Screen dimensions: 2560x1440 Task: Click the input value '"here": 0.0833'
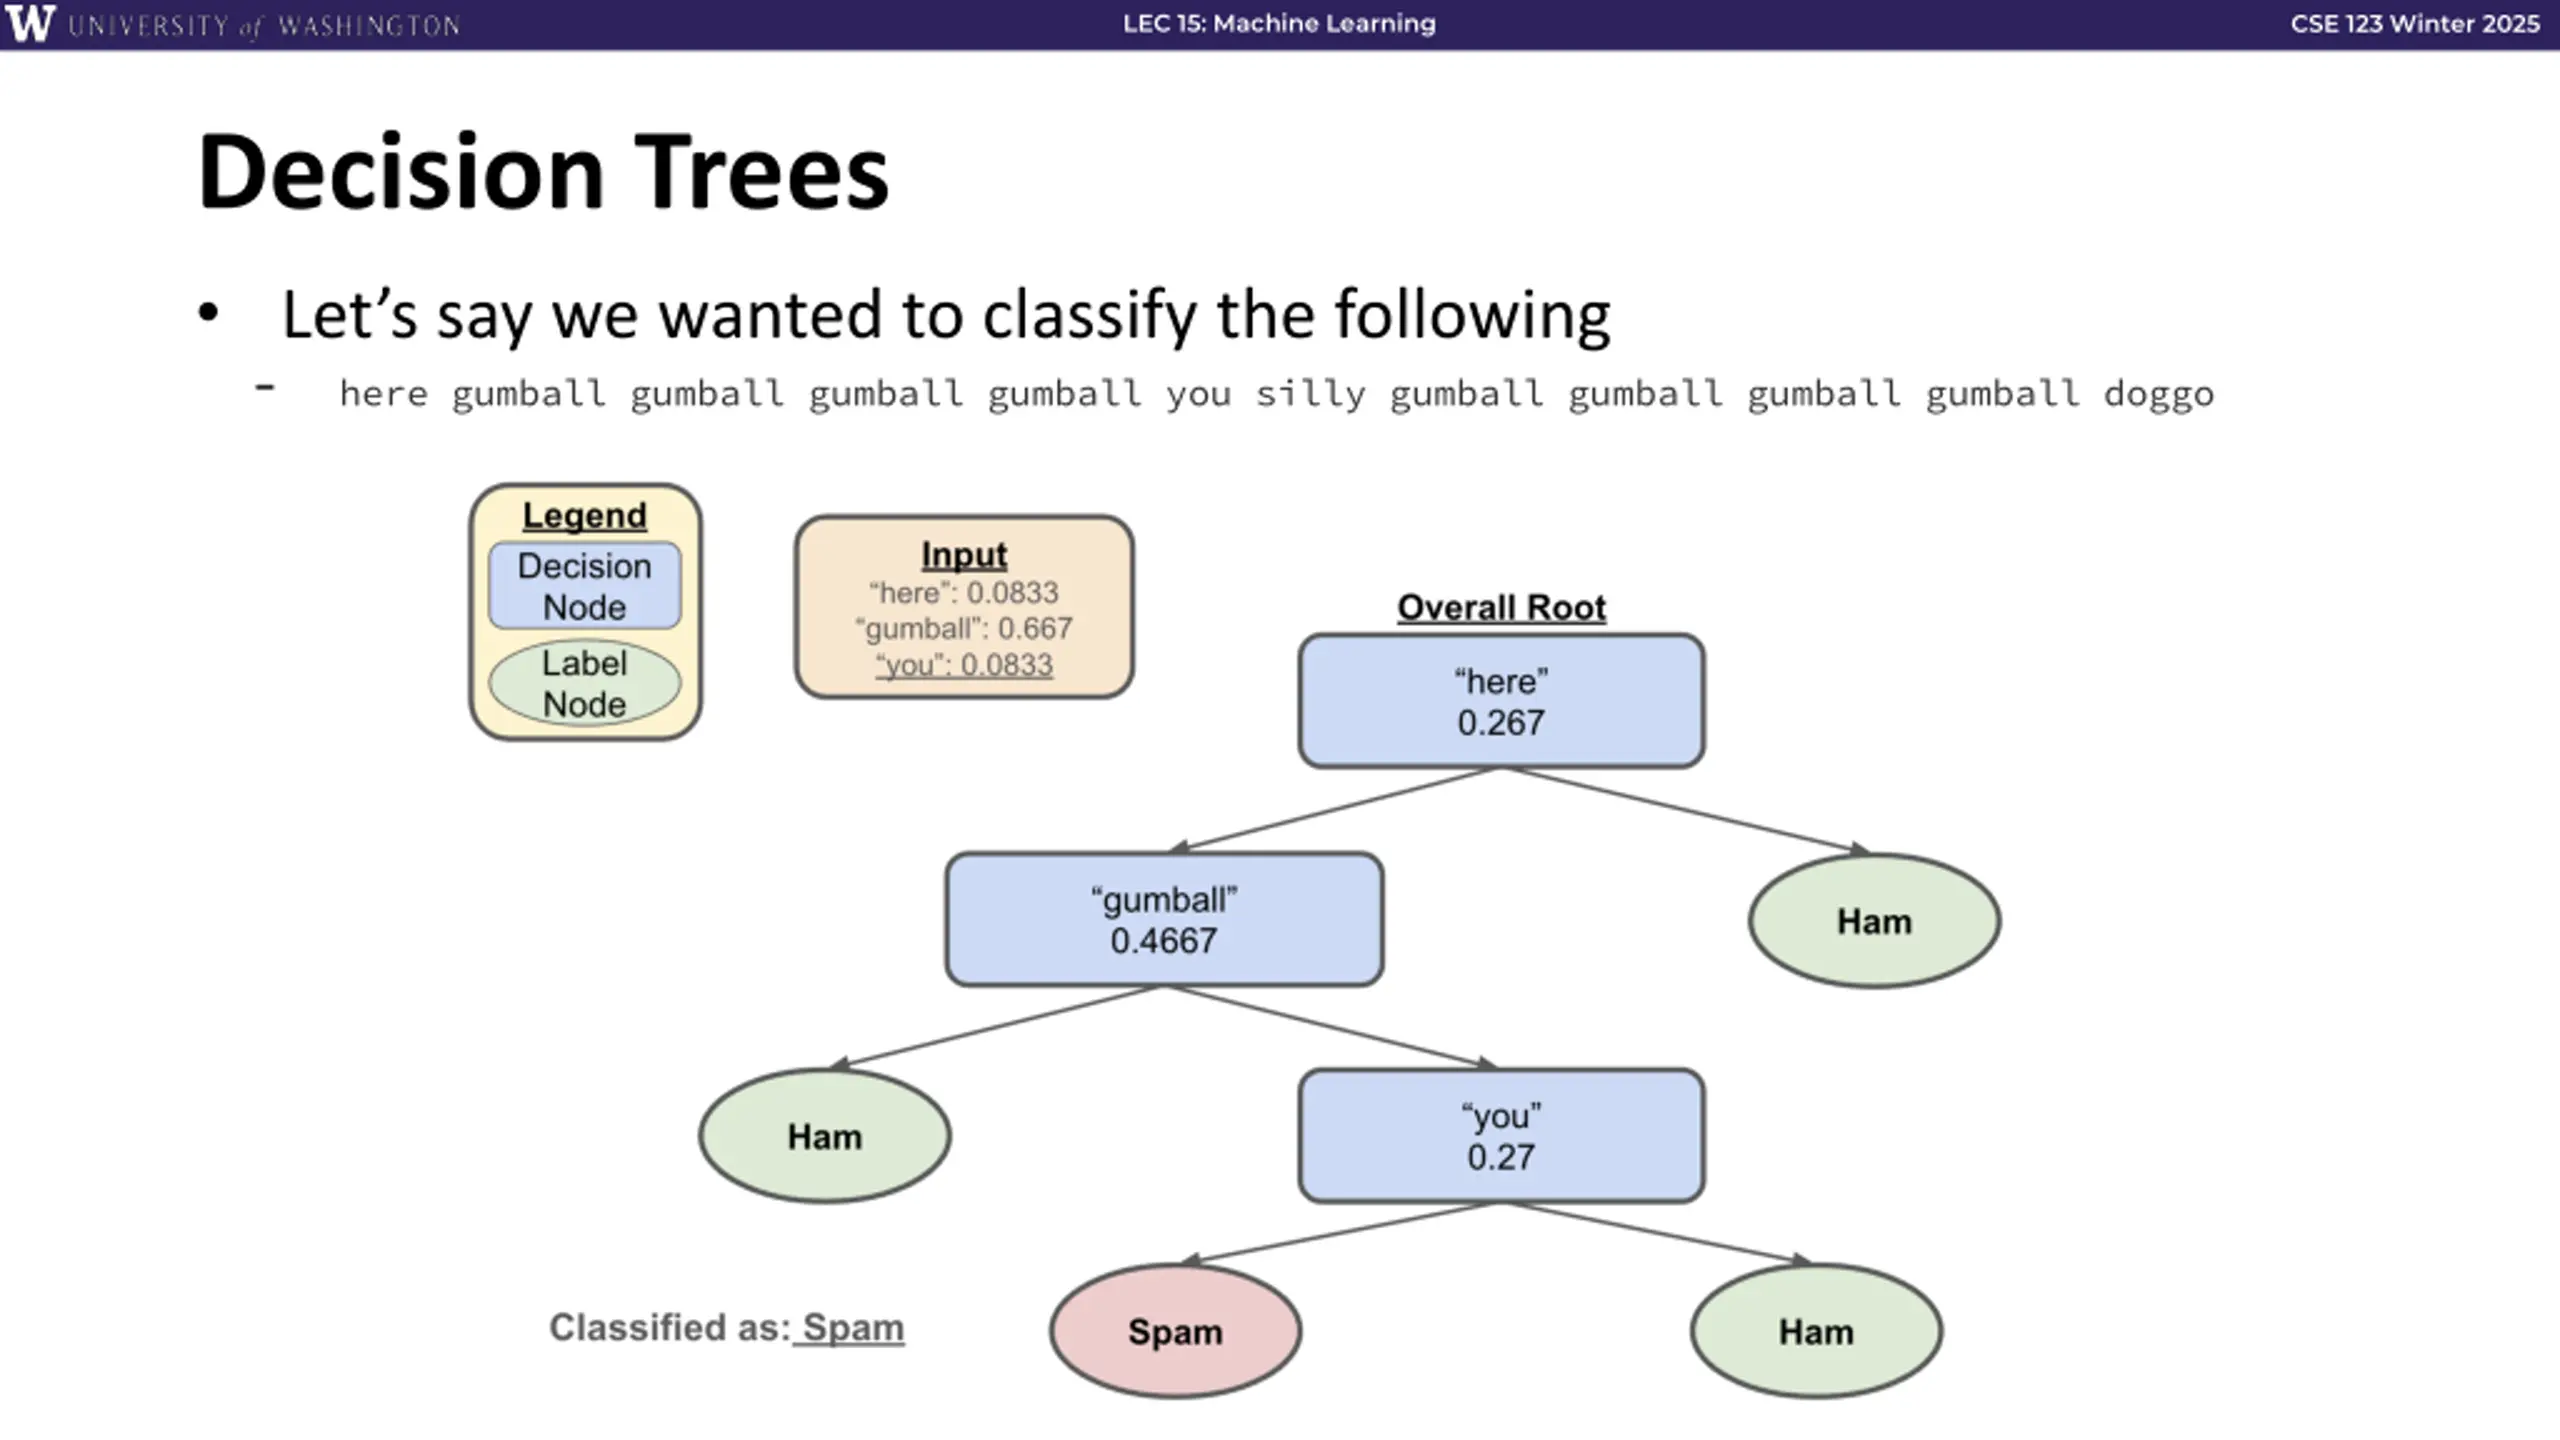coord(964,593)
